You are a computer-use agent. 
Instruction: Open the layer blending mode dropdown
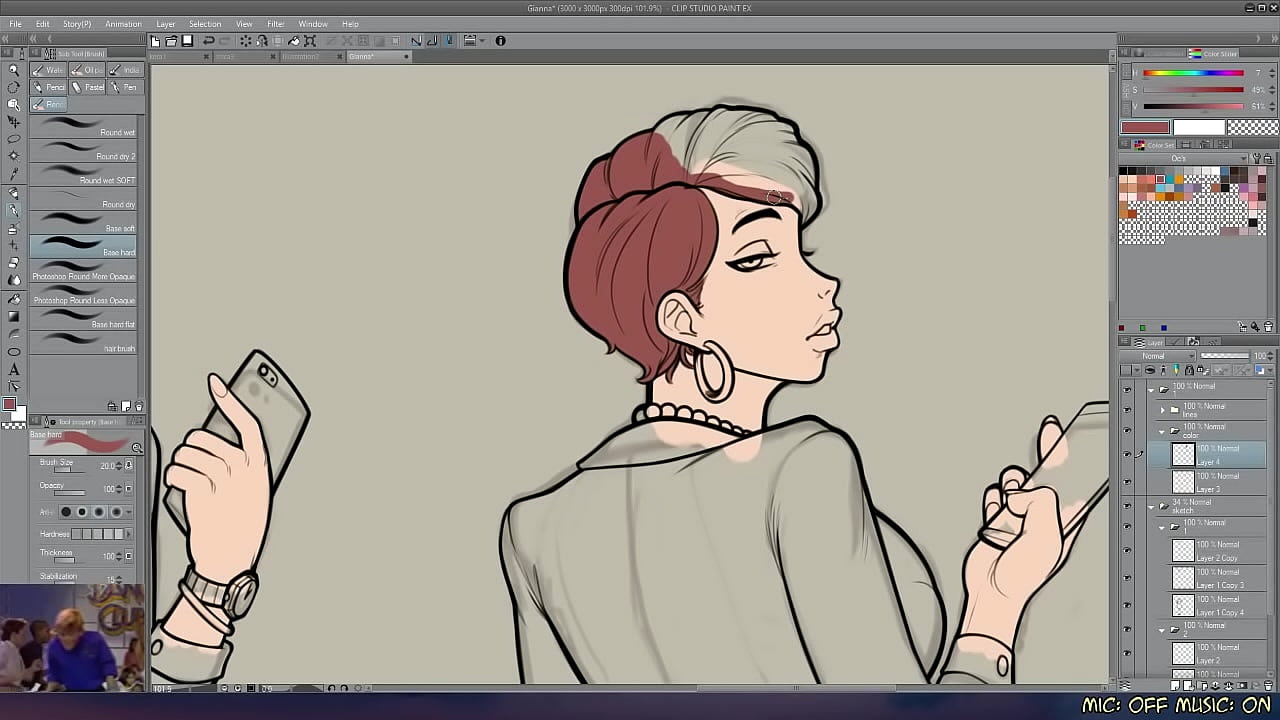[1157, 356]
